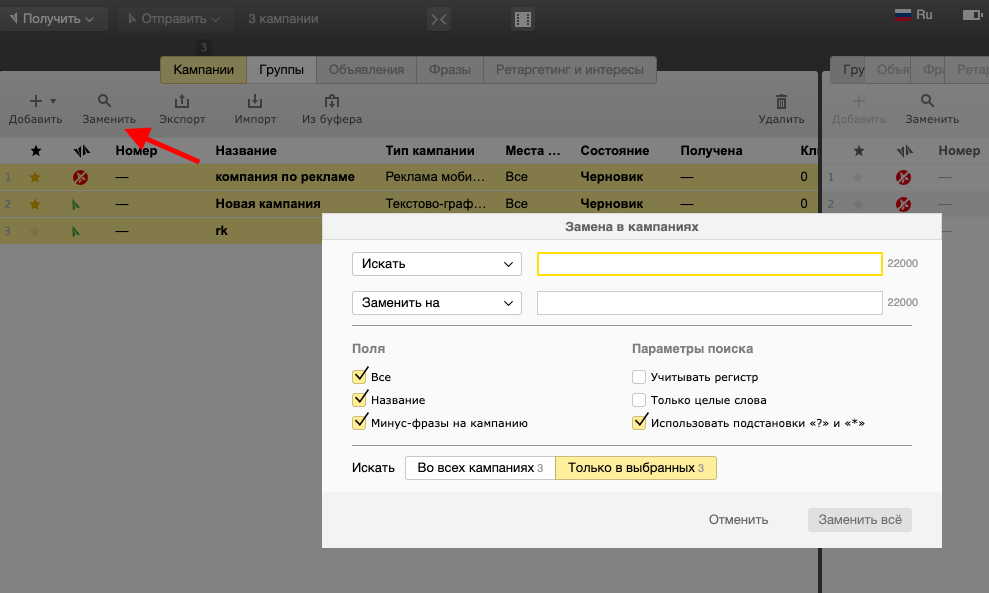Click the Текстово-граф… campaign type cell
989x593 pixels.
pyautogui.click(x=436, y=204)
